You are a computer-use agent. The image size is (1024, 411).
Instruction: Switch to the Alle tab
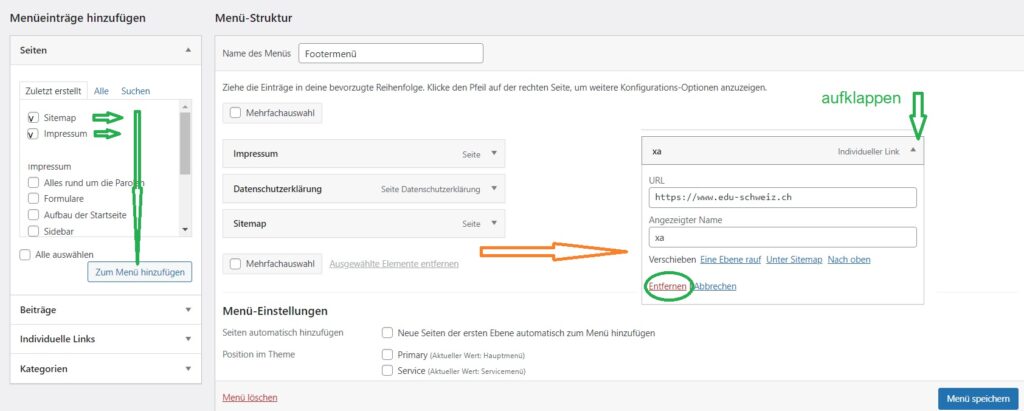click(101, 91)
